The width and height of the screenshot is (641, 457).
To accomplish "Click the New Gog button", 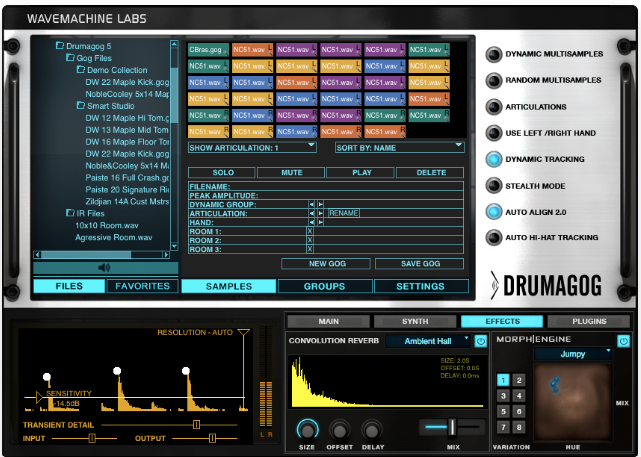I will [327, 264].
